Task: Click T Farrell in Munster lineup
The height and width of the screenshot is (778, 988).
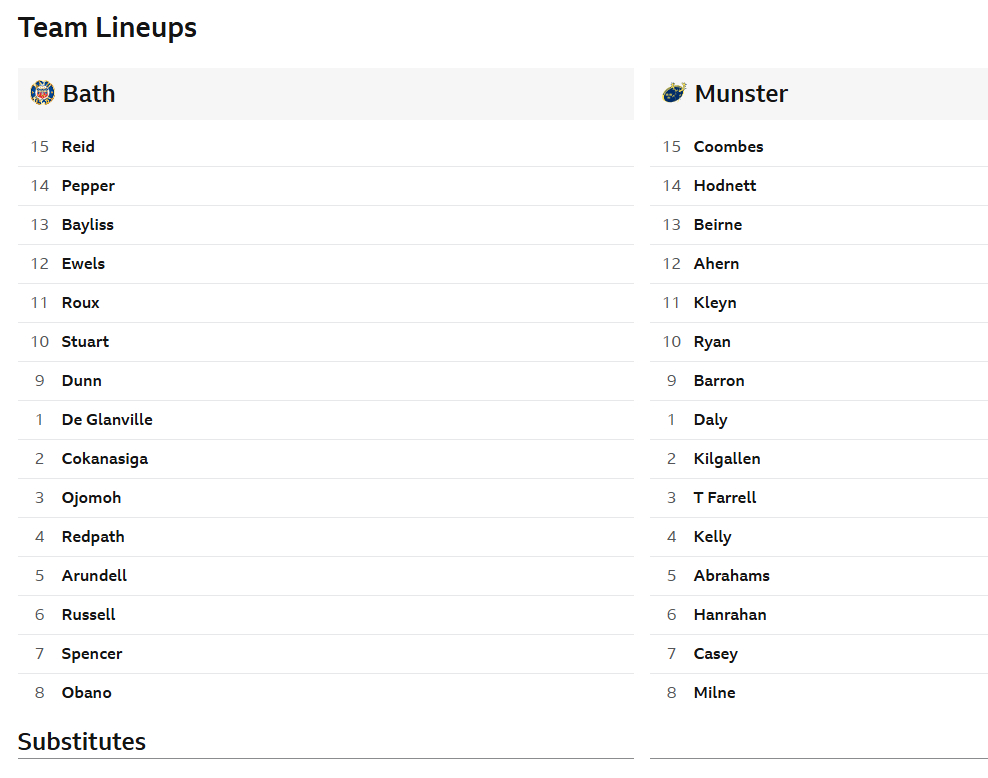Action: point(725,498)
